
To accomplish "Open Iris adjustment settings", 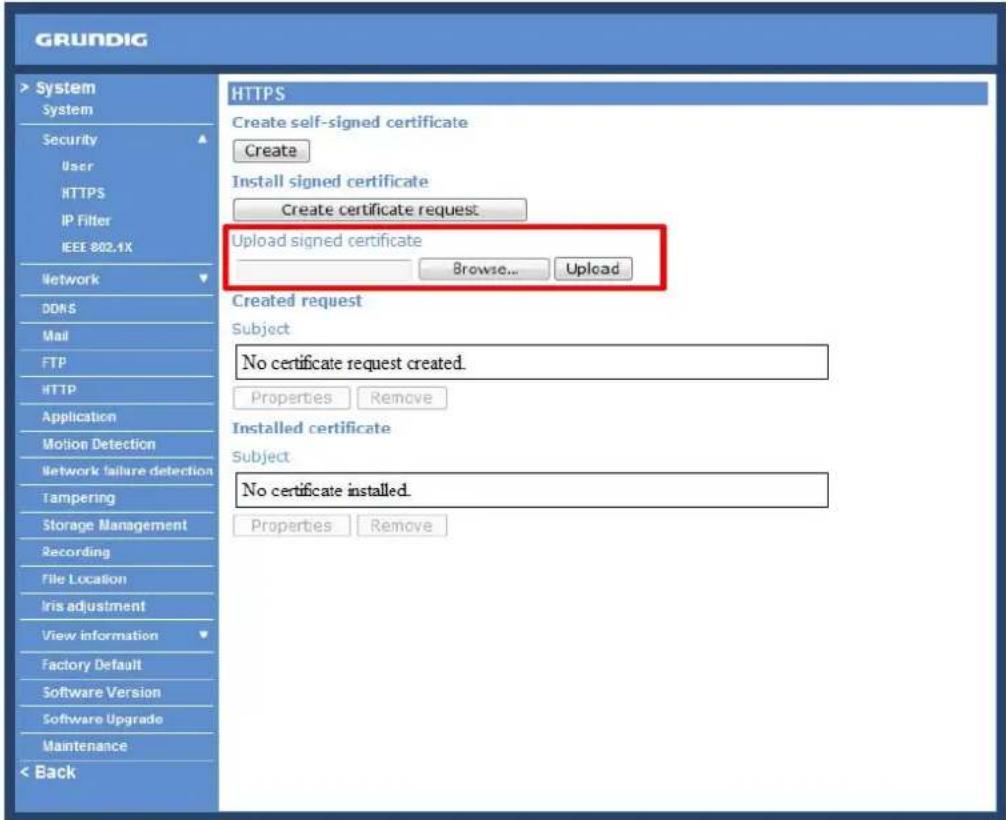I will tap(93, 606).
